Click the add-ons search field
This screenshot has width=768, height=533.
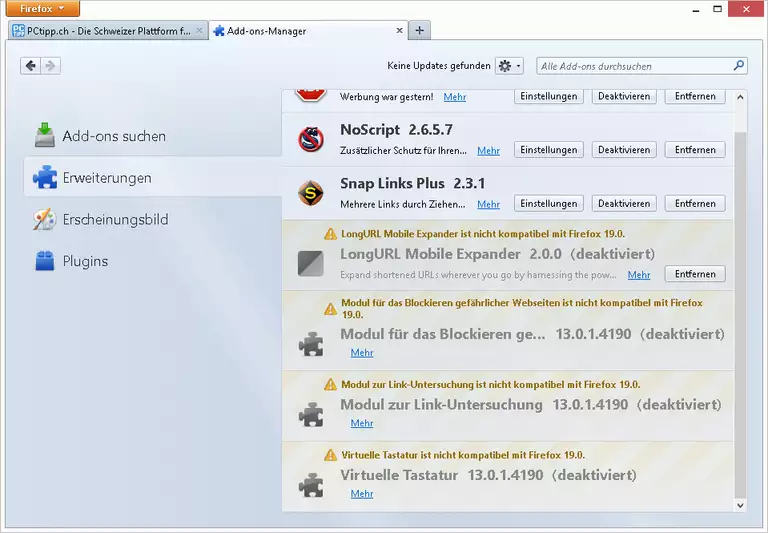click(x=635, y=66)
